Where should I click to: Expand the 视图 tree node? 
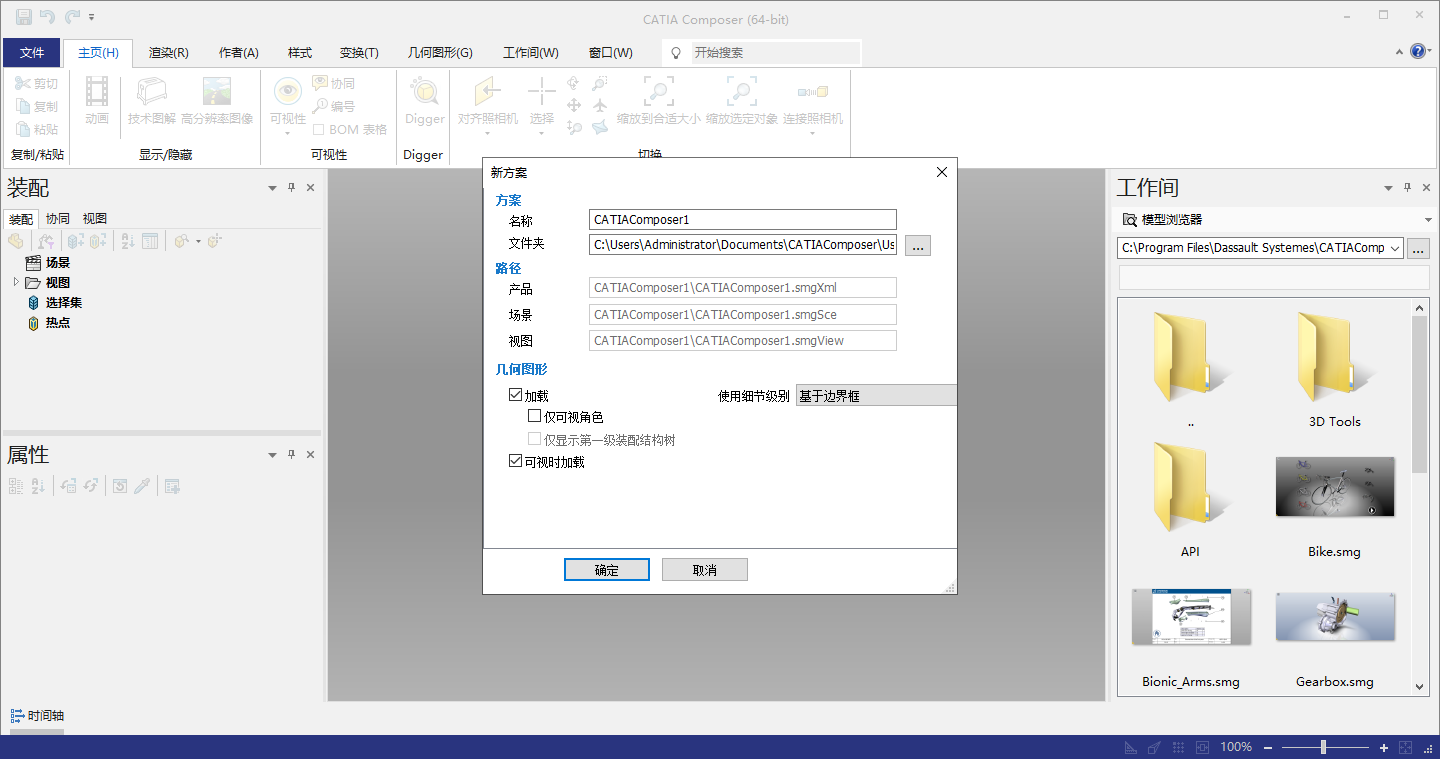16,282
